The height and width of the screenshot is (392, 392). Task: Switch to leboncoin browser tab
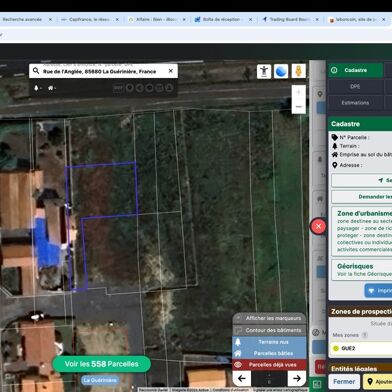(x=357, y=20)
